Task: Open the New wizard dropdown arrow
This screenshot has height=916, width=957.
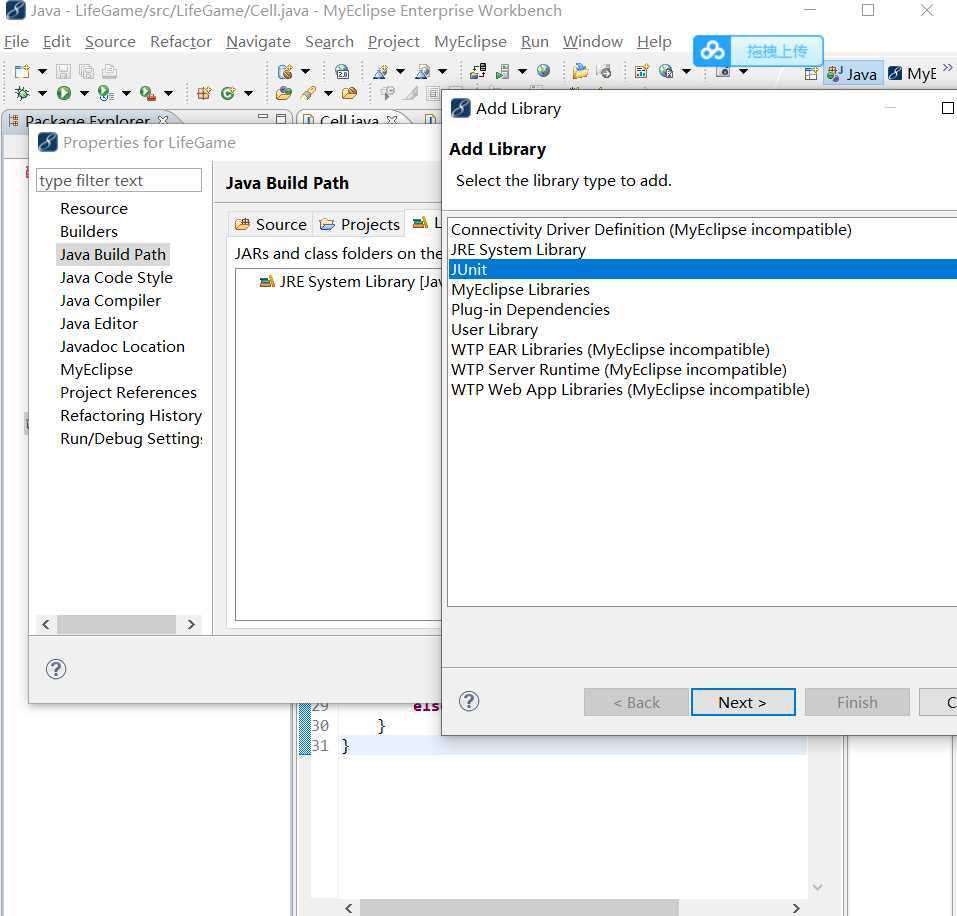Action: pos(42,71)
